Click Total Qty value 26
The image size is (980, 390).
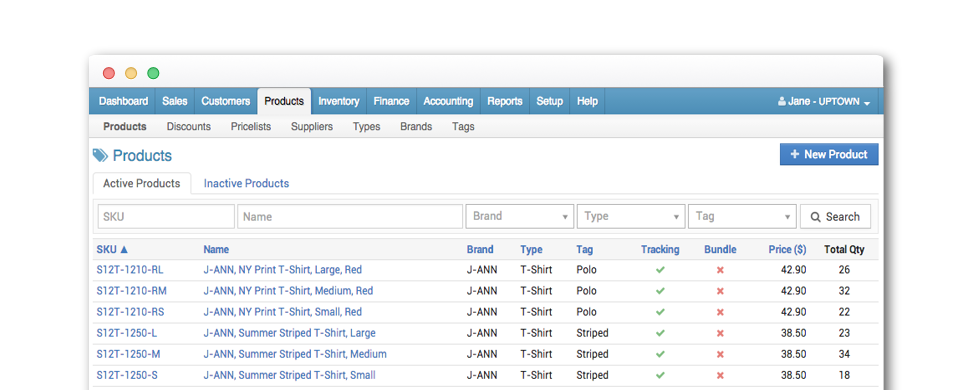pyautogui.click(x=844, y=270)
